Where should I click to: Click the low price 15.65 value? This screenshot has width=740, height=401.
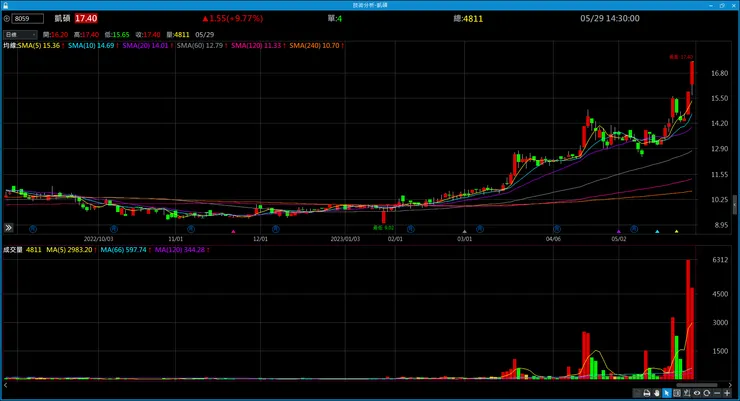tap(121, 35)
